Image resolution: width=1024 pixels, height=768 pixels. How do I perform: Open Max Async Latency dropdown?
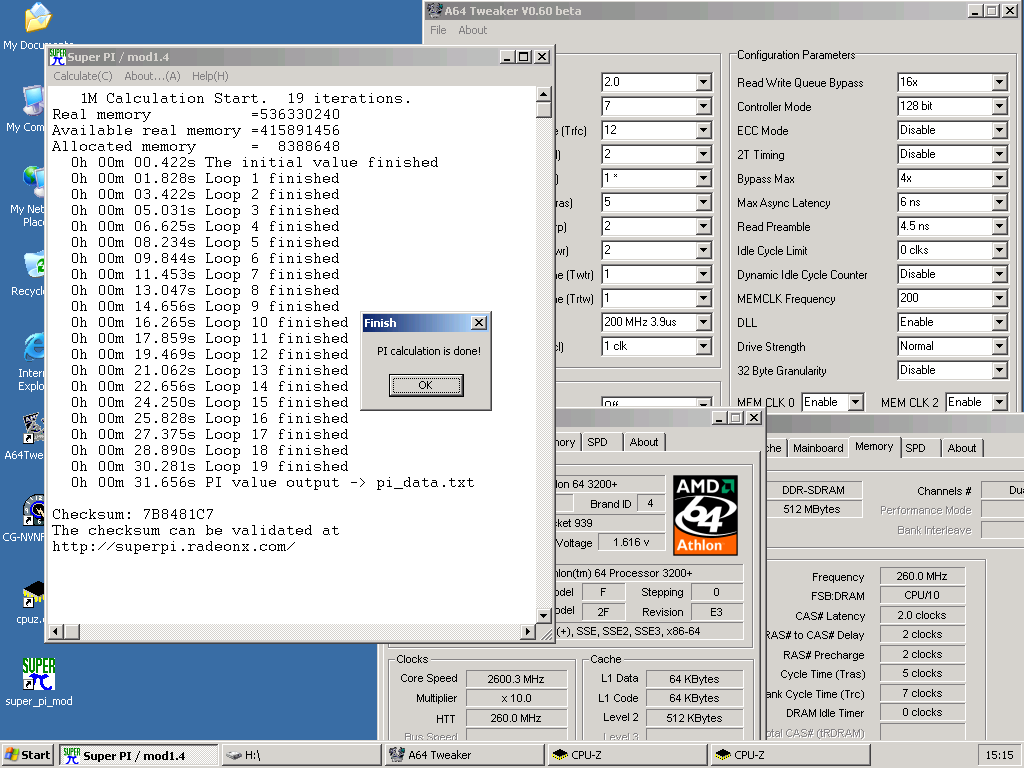coord(999,202)
